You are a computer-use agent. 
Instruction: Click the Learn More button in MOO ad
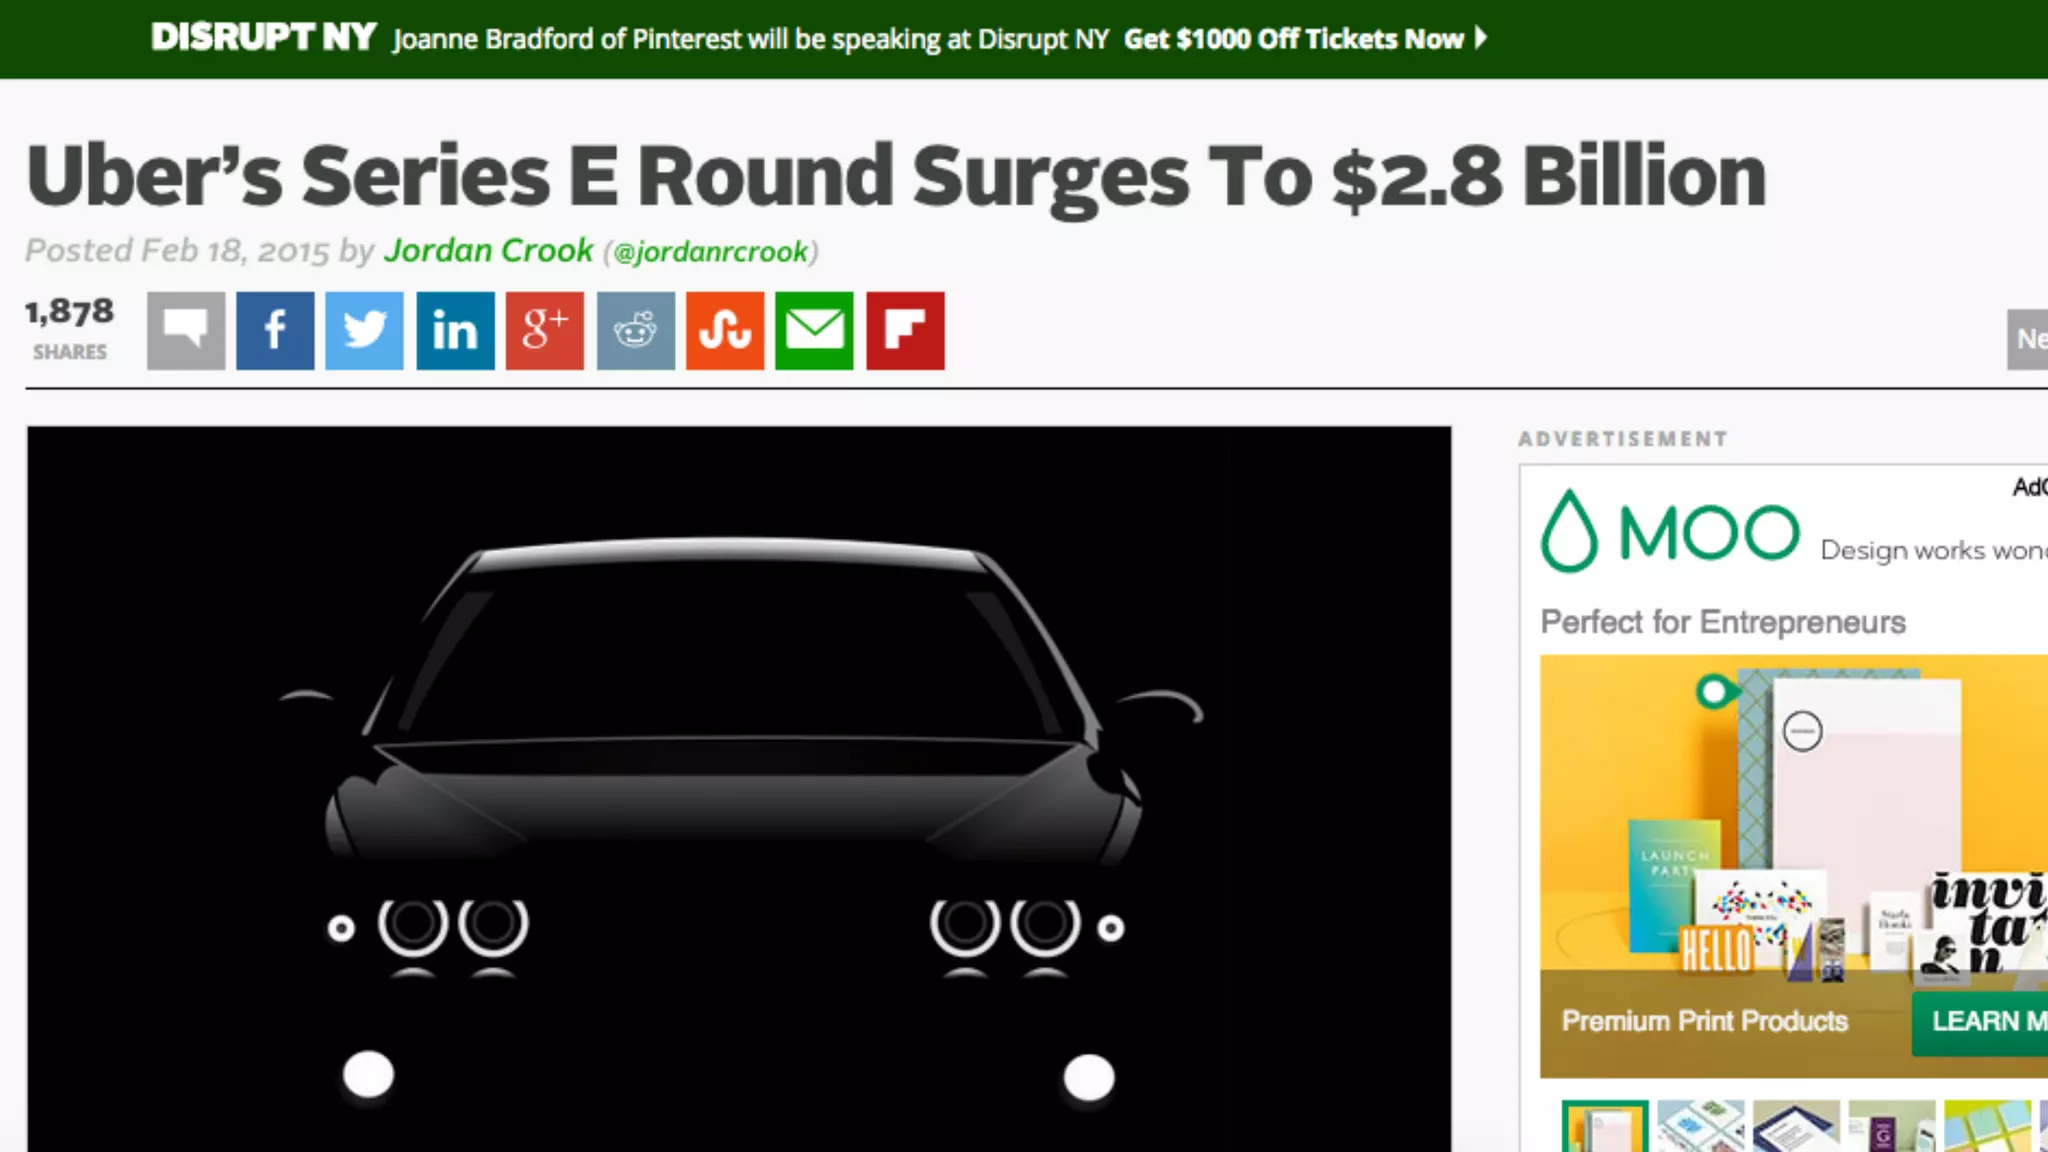pos(1980,1022)
